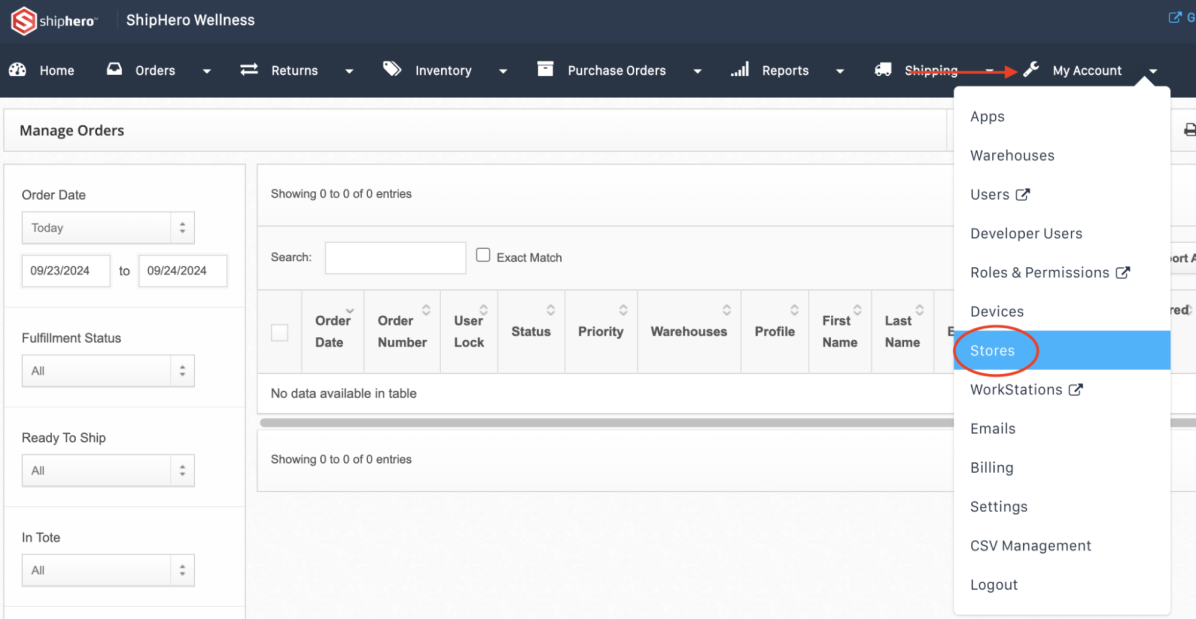1196x619 pixels.
Task: Click the Reports bar chart icon
Action: tap(740, 70)
